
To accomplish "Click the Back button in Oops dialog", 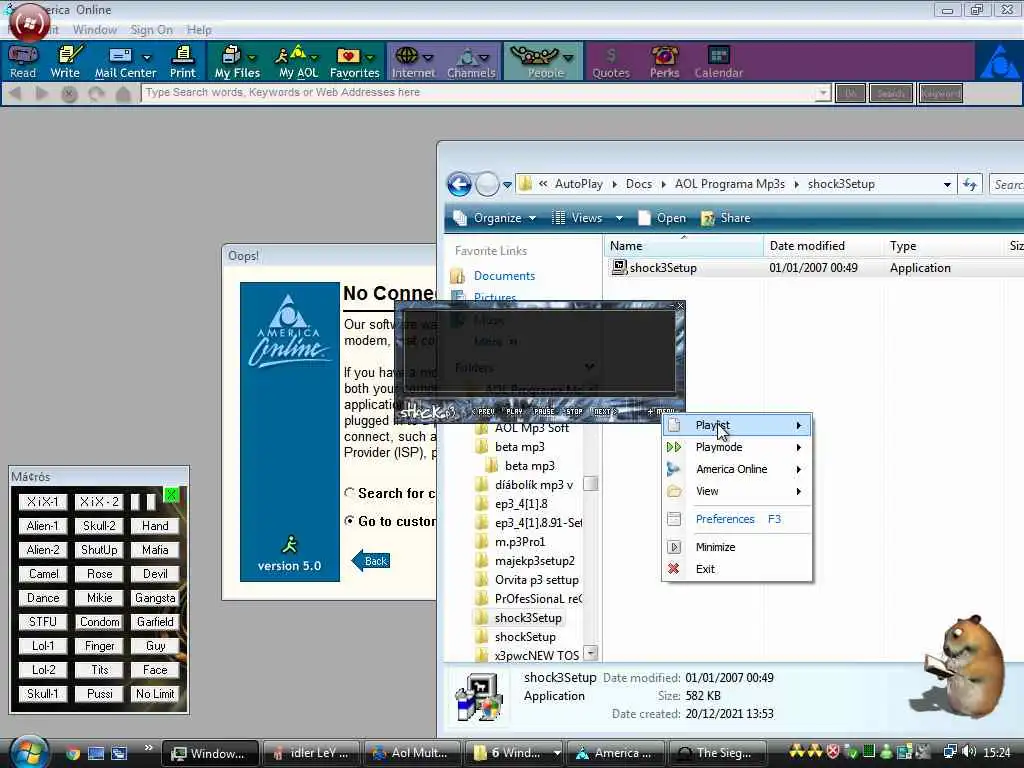I will pyautogui.click(x=371, y=561).
